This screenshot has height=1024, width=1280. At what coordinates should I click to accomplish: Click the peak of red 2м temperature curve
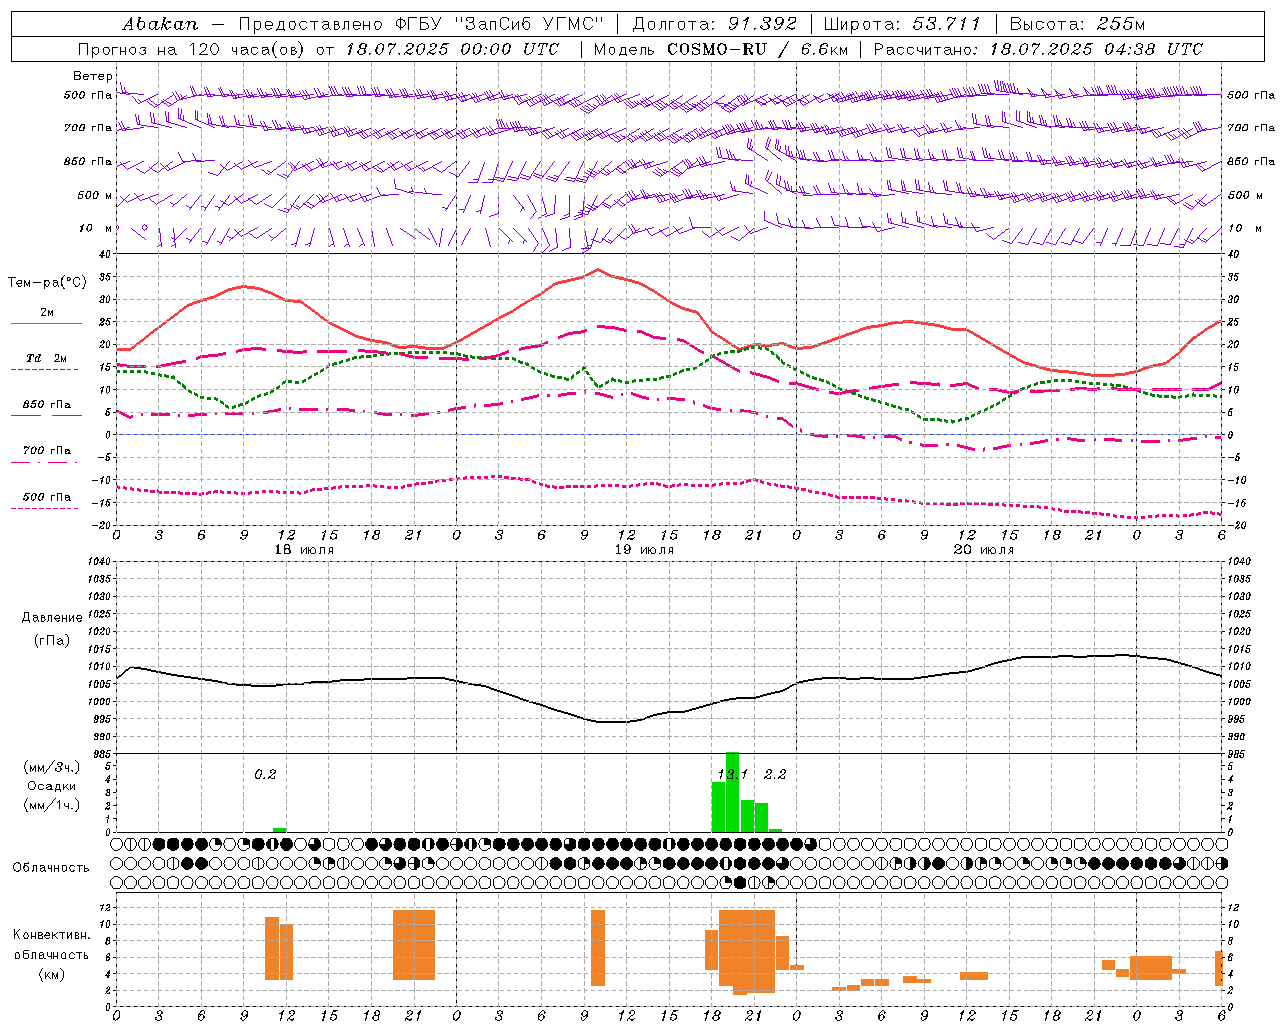(598, 269)
